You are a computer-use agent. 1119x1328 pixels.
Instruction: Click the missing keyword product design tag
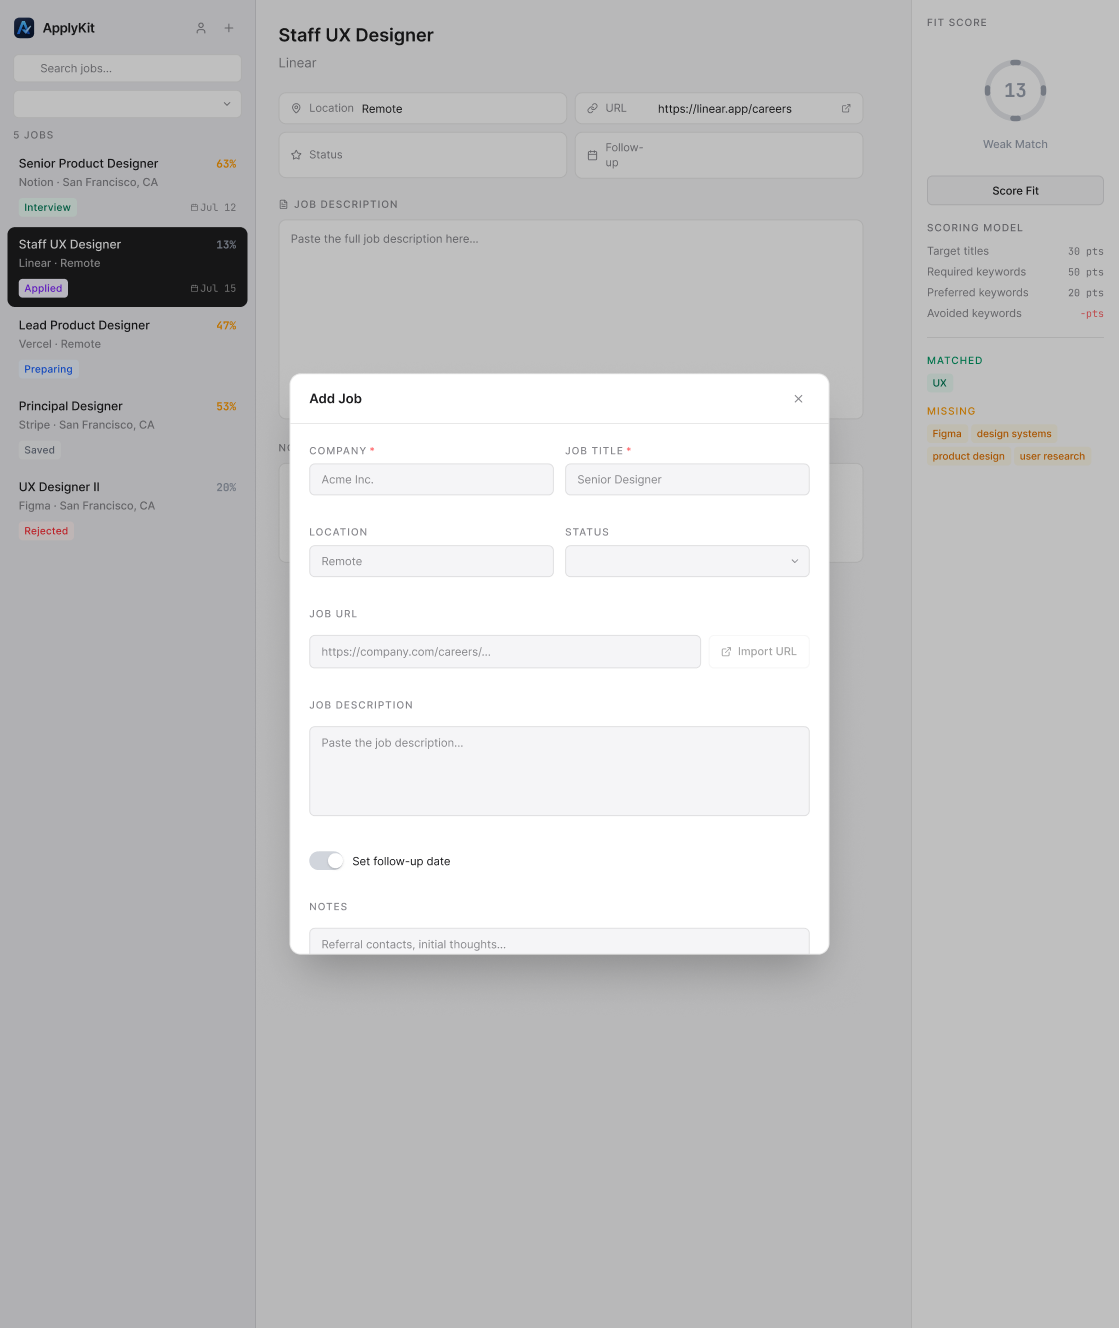pyautogui.click(x=969, y=457)
